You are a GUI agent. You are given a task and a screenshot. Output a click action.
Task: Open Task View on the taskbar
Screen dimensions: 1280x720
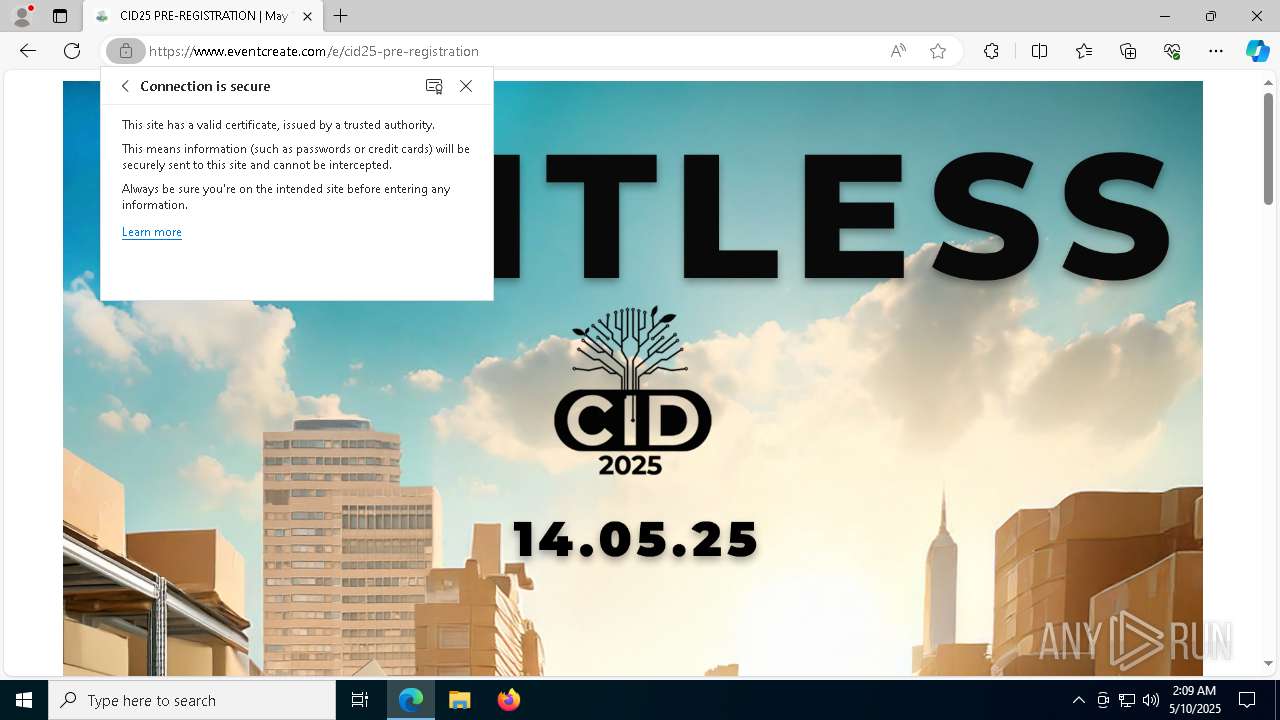360,700
